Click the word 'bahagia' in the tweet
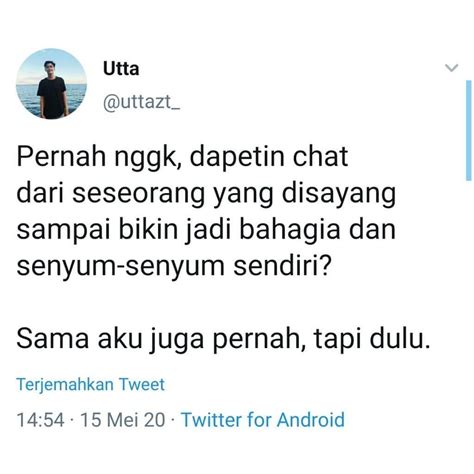 290,230
